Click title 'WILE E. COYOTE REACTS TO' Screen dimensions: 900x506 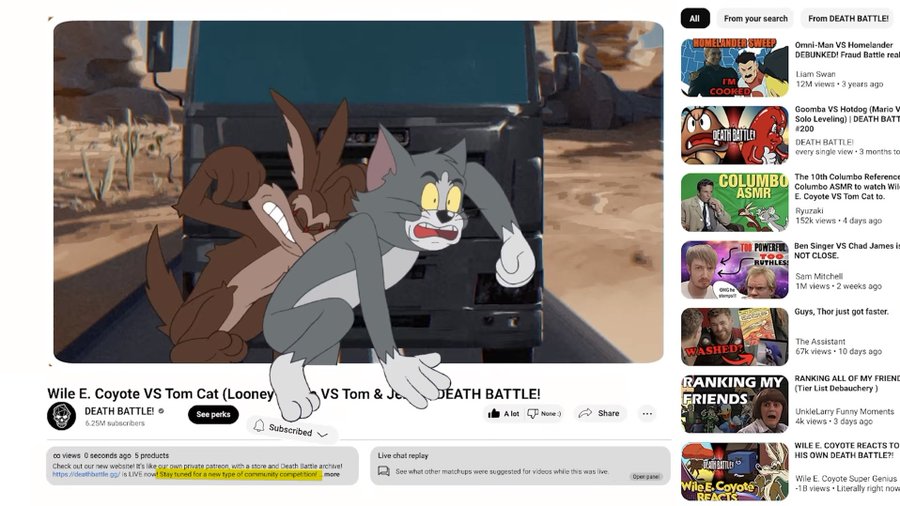click(x=847, y=450)
